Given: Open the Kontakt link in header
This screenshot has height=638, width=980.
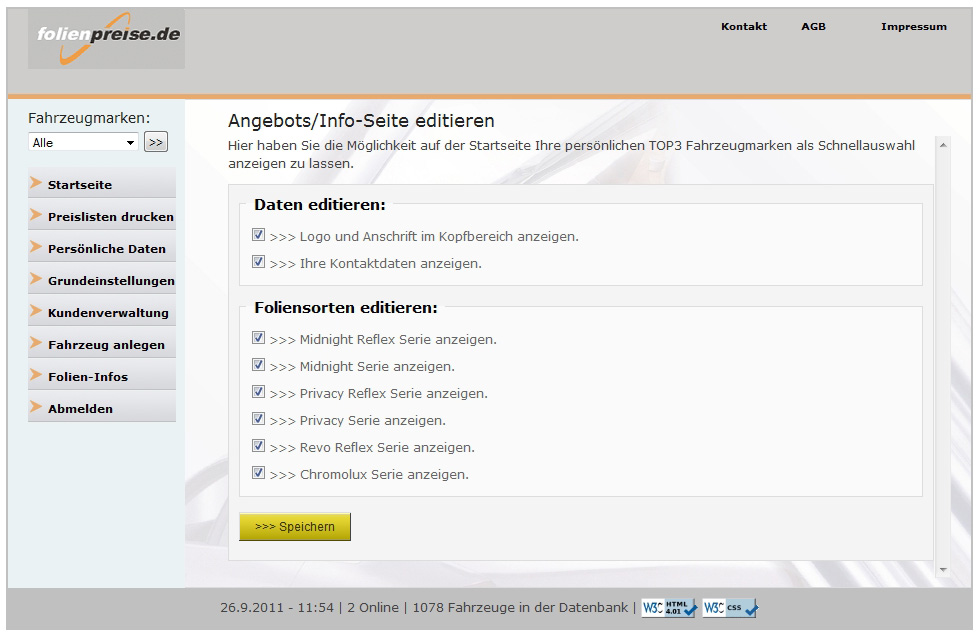Looking at the screenshot, I should point(744,26).
